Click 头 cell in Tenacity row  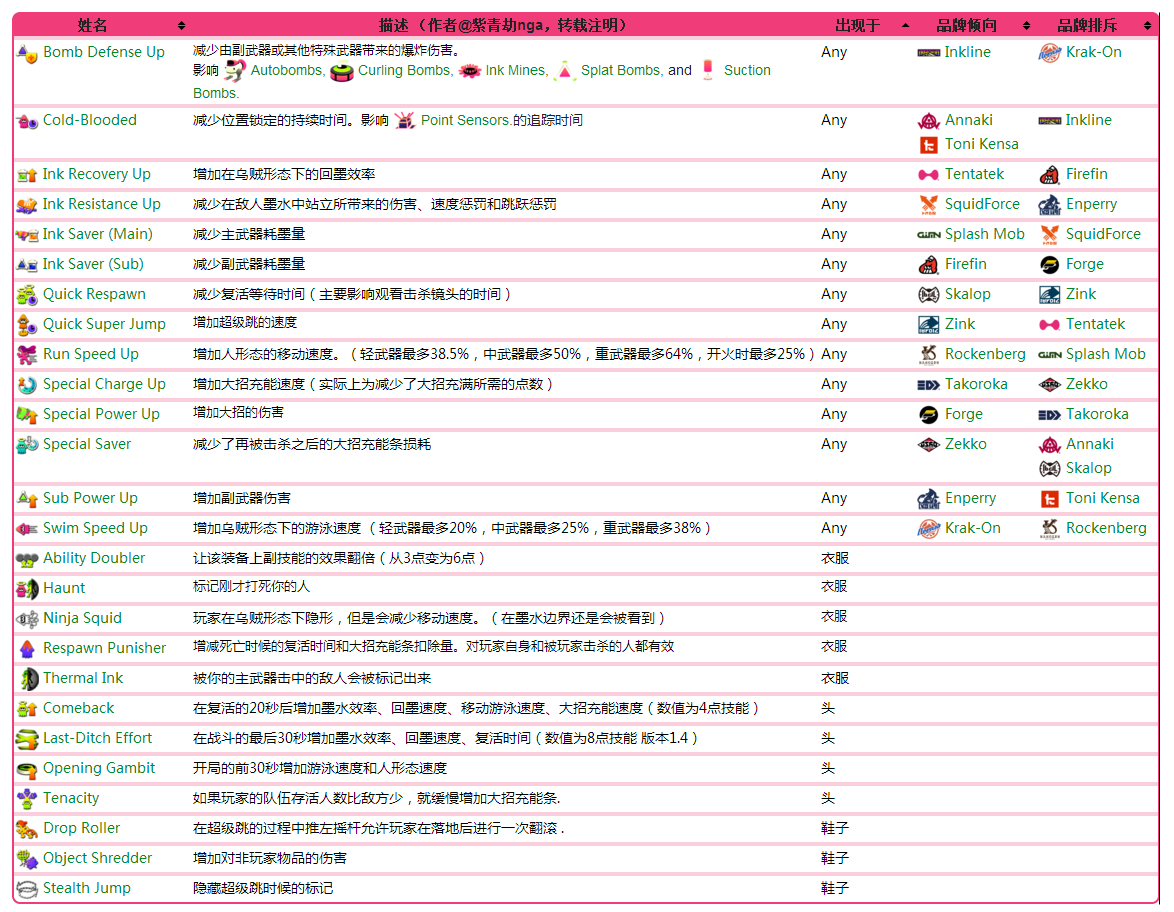point(827,798)
